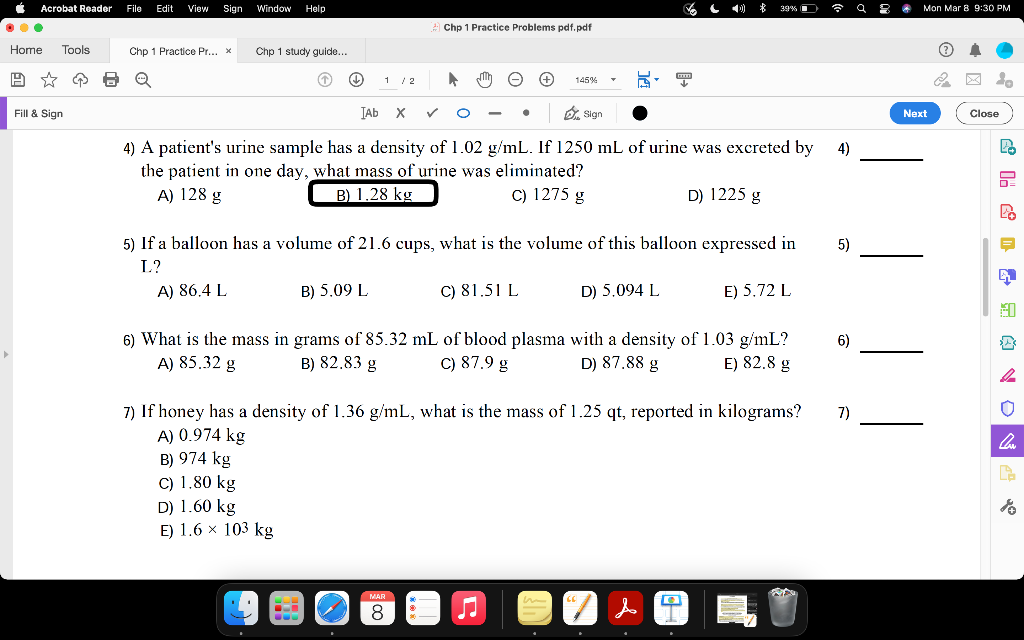Send file by email envelope icon

click(973, 80)
